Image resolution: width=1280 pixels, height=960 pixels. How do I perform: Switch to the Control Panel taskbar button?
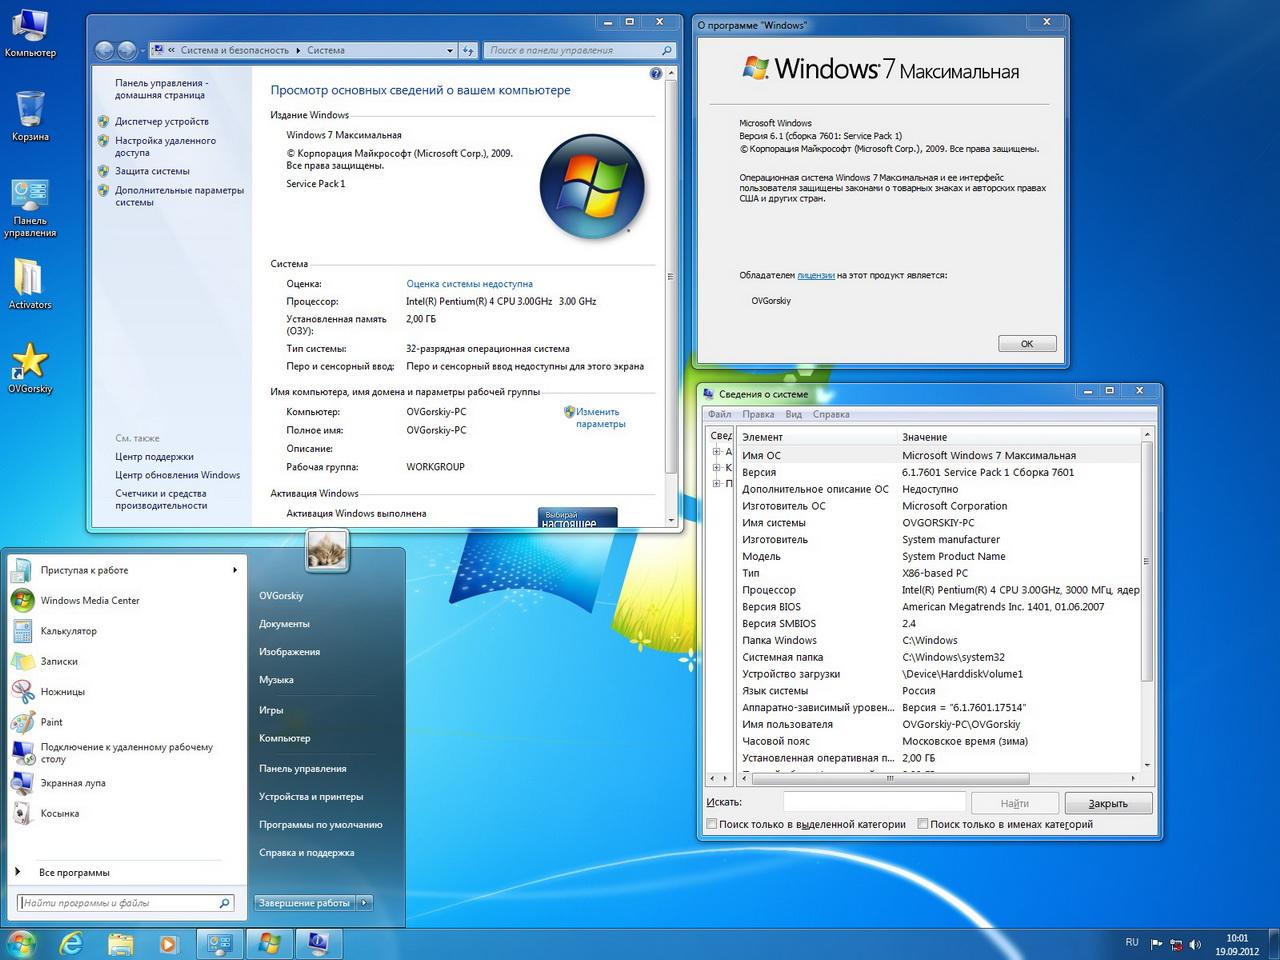pos(220,943)
